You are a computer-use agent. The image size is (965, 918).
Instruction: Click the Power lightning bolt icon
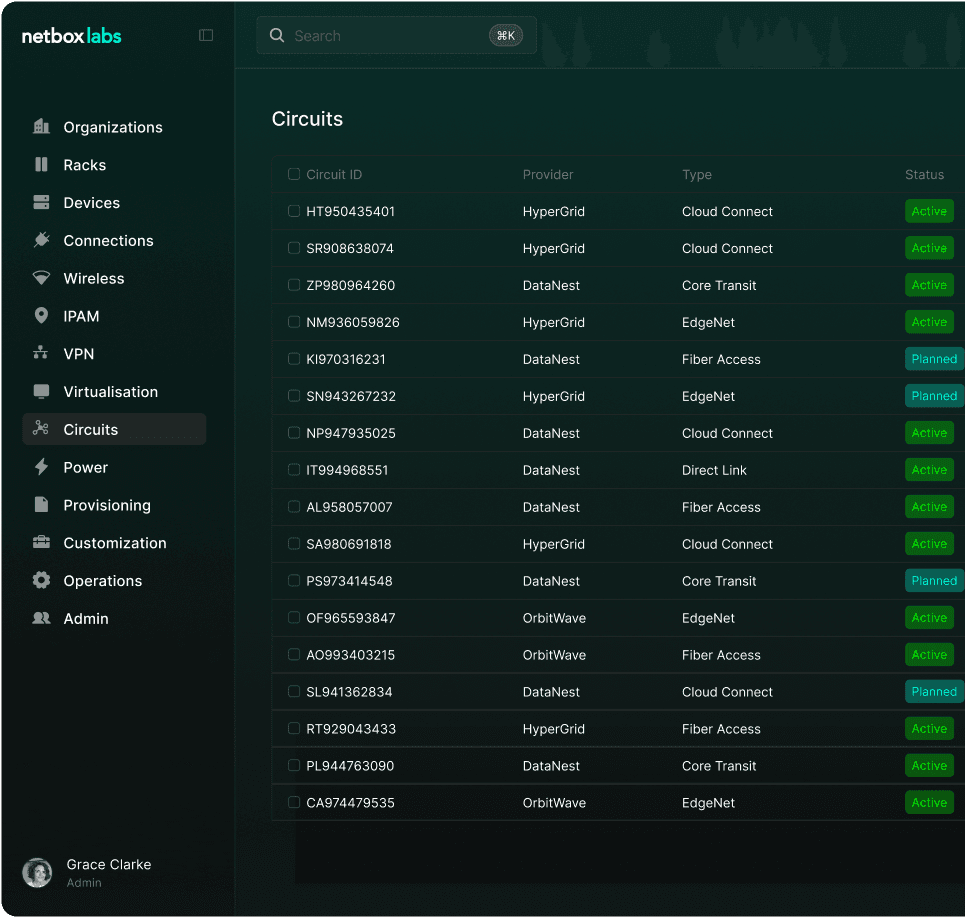[41, 467]
